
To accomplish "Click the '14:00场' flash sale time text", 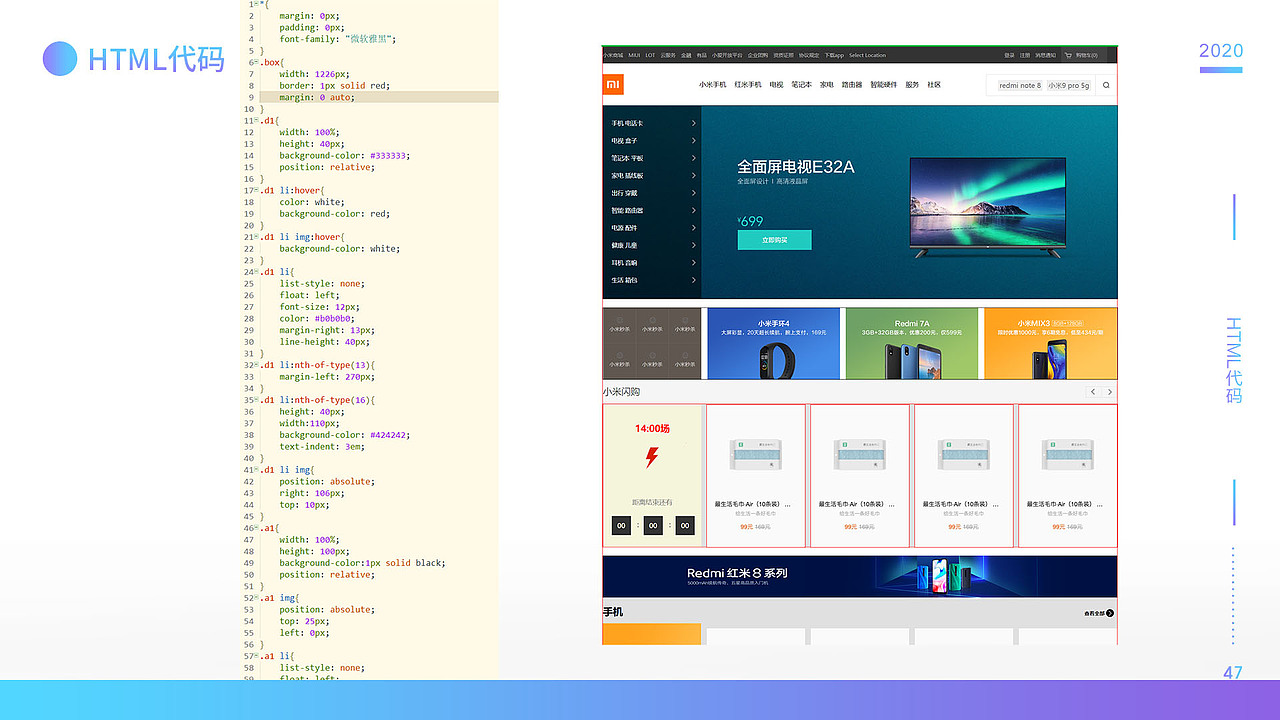I will pyautogui.click(x=652, y=428).
